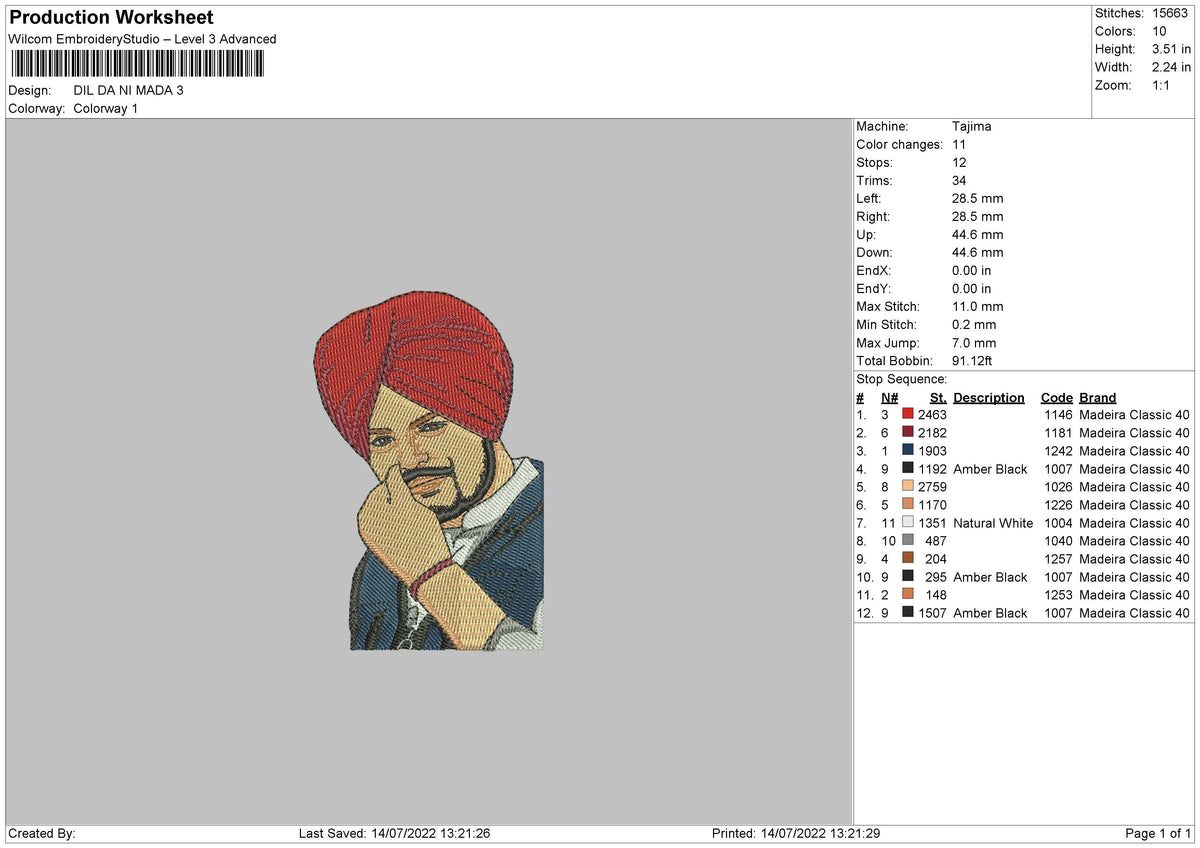The image size is (1200, 848).
Task: Click the Amber Black swatch in stop 12
Action: tap(908, 613)
